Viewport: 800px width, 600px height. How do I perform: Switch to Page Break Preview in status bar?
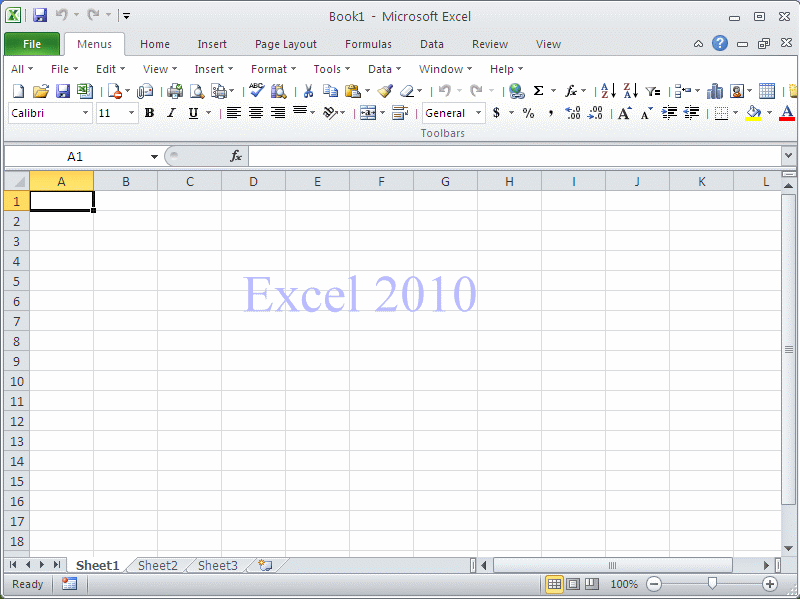(592, 584)
